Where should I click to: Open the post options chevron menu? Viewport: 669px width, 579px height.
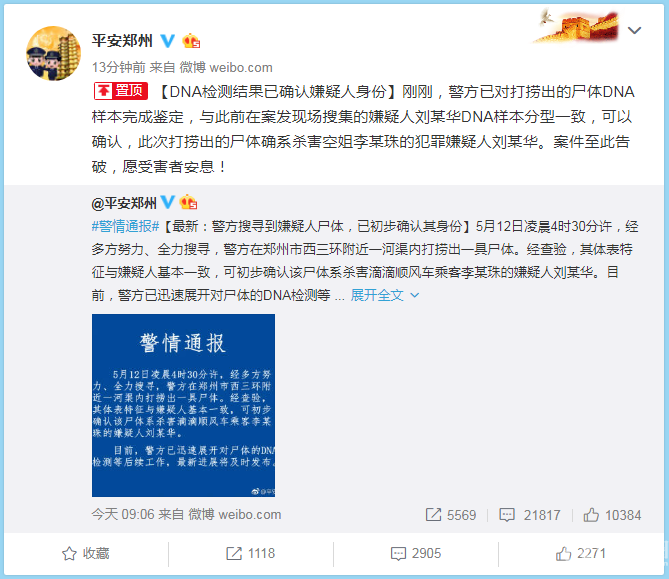click(x=634, y=30)
